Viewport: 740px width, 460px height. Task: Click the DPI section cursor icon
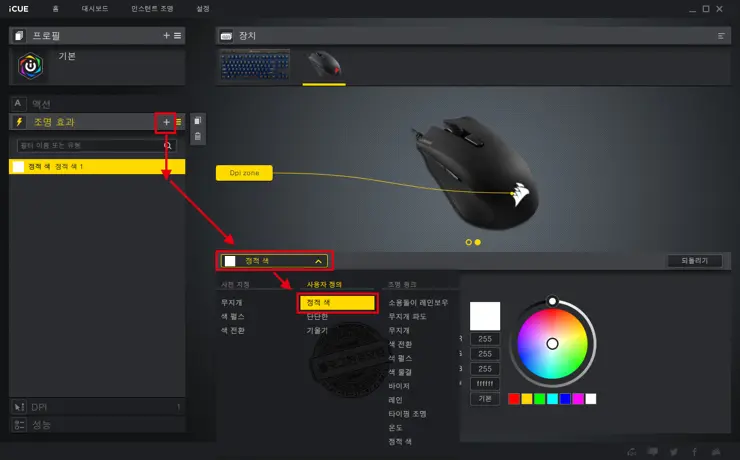[19, 407]
